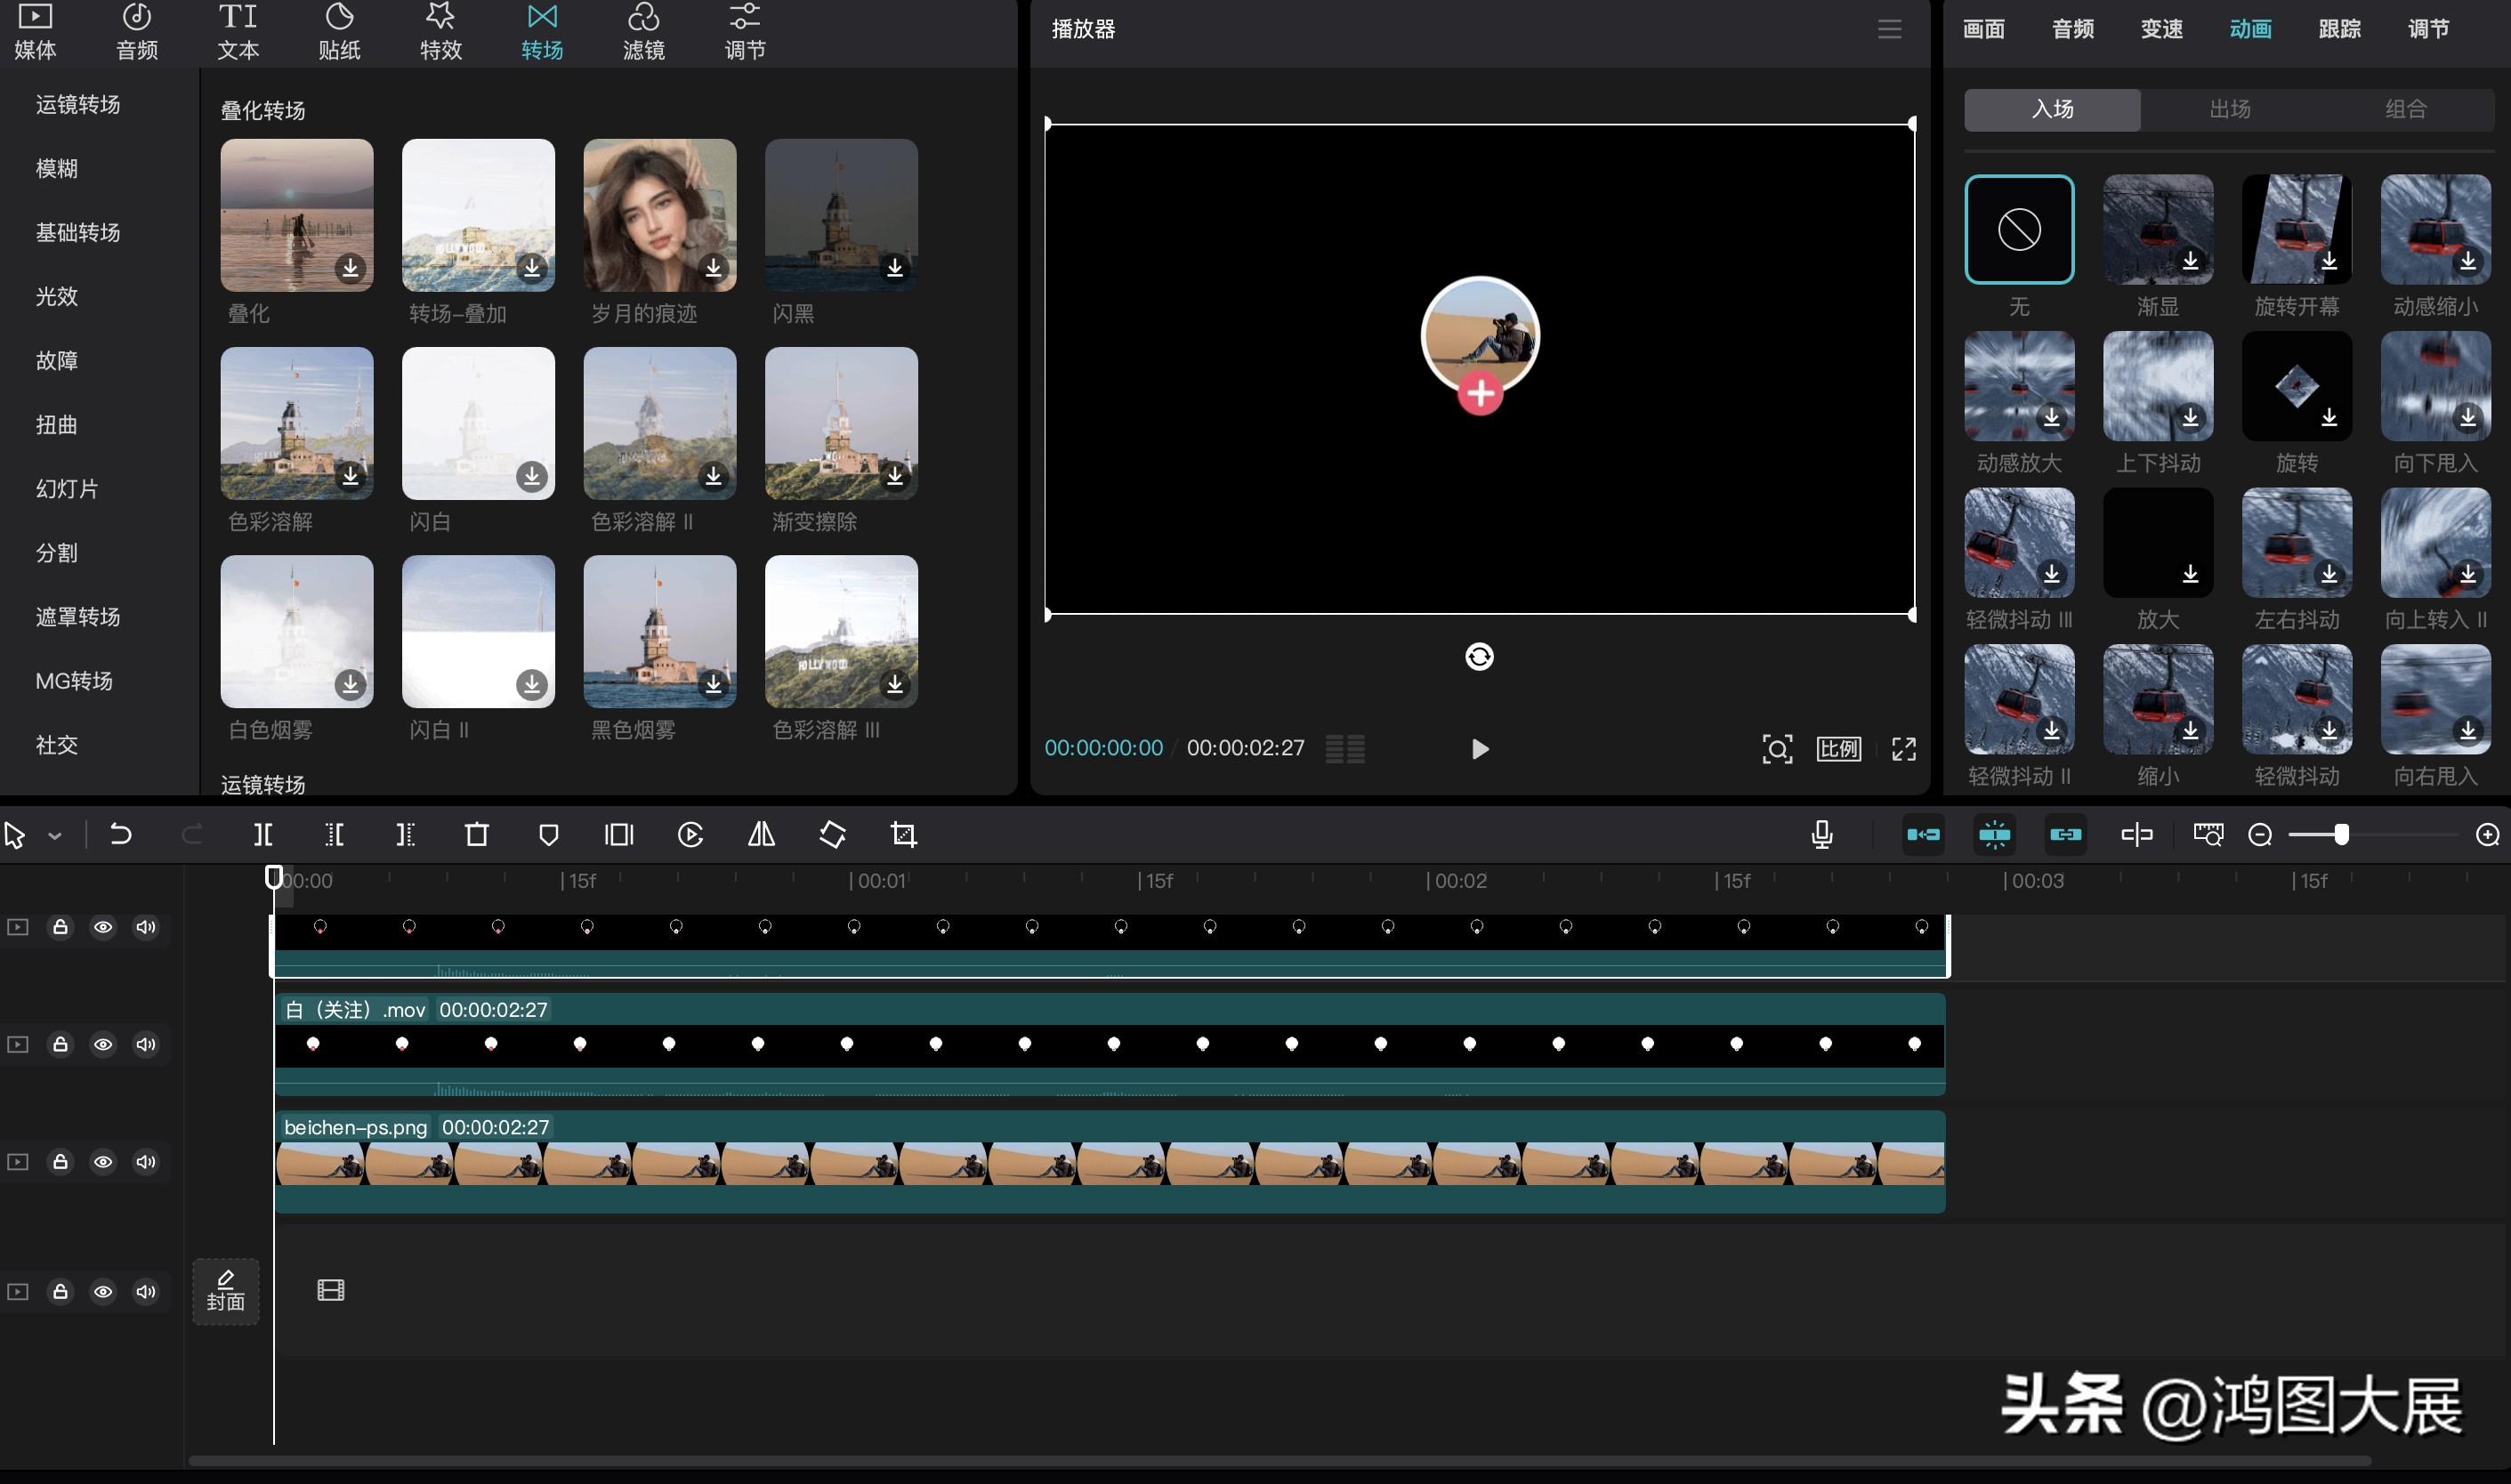Click the timeline playhead at 00:00
The image size is (2511, 1484).
[x=273, y=877]
